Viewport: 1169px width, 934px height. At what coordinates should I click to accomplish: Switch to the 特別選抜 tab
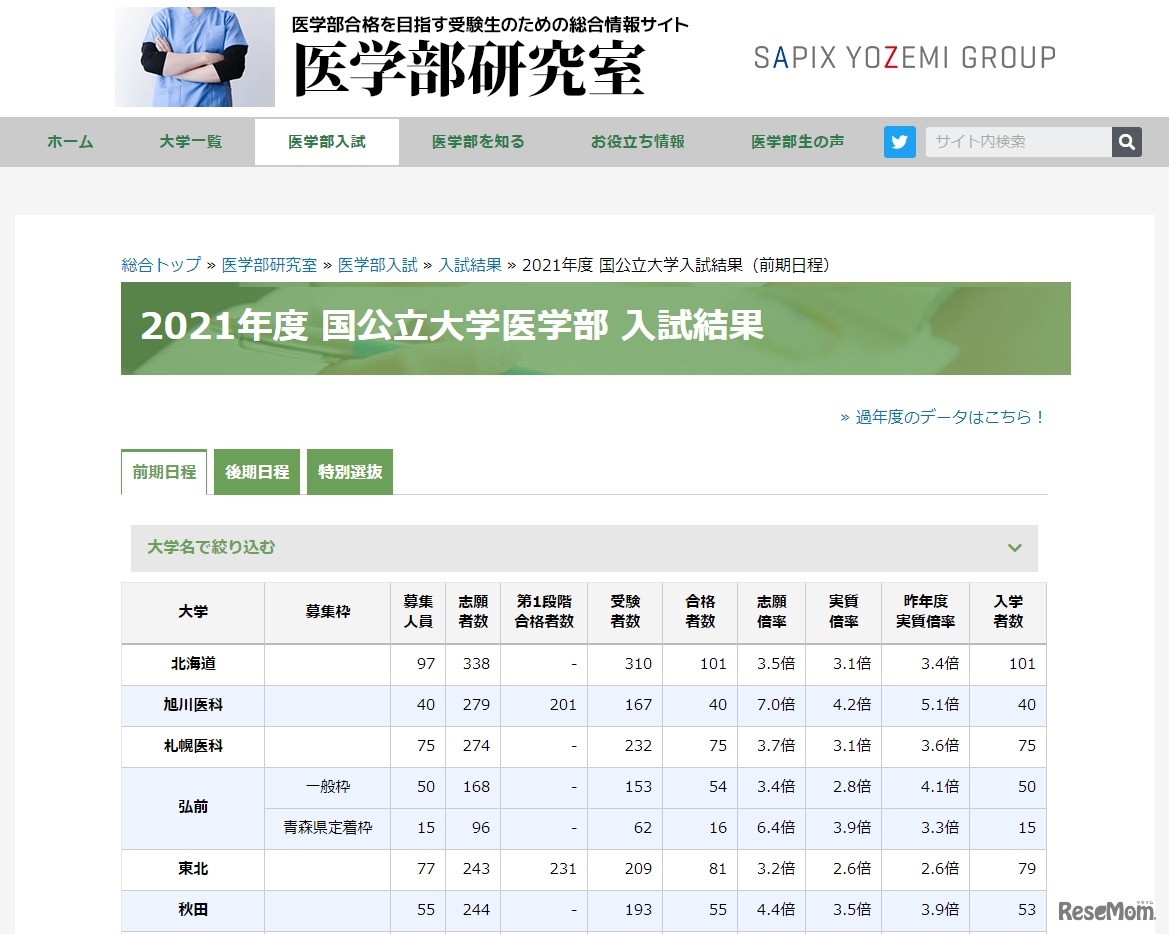tap(349, 470)
